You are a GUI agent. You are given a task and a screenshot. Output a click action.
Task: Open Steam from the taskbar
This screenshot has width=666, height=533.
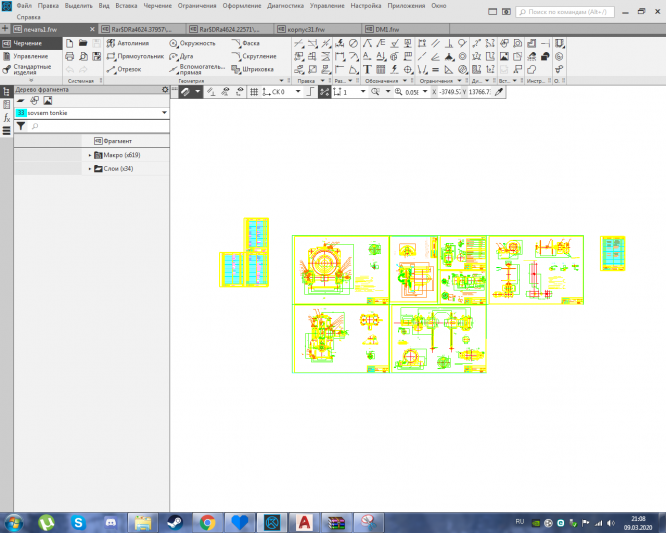[175, 523]
